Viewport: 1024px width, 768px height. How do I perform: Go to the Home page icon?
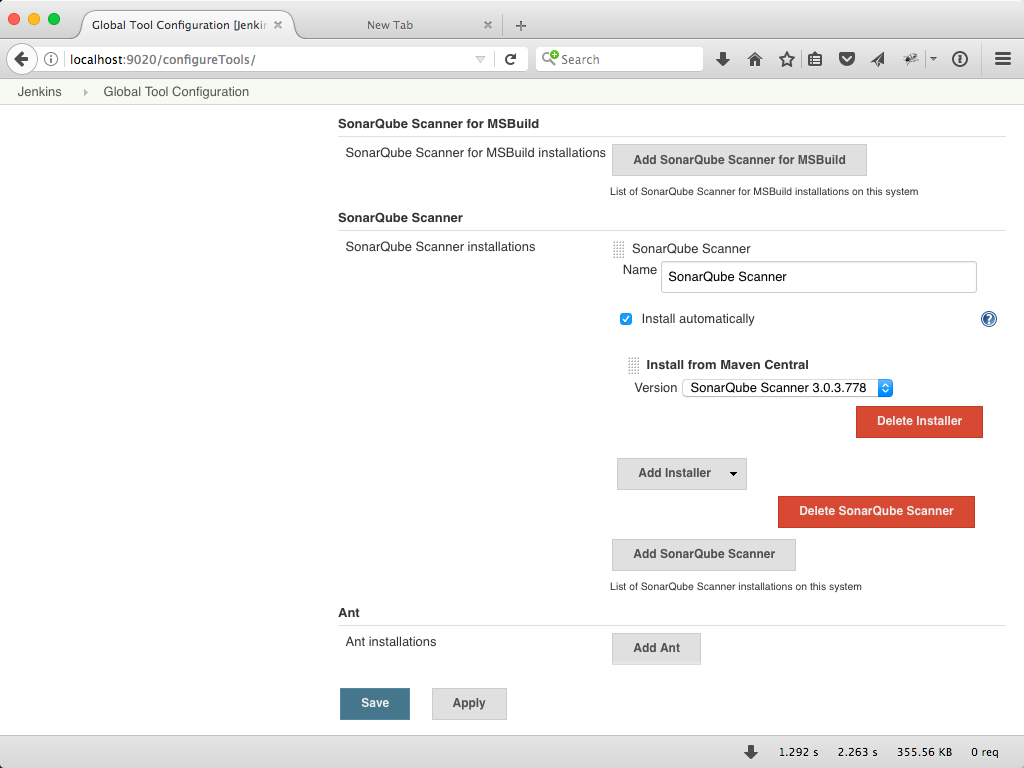click(755, 59)
